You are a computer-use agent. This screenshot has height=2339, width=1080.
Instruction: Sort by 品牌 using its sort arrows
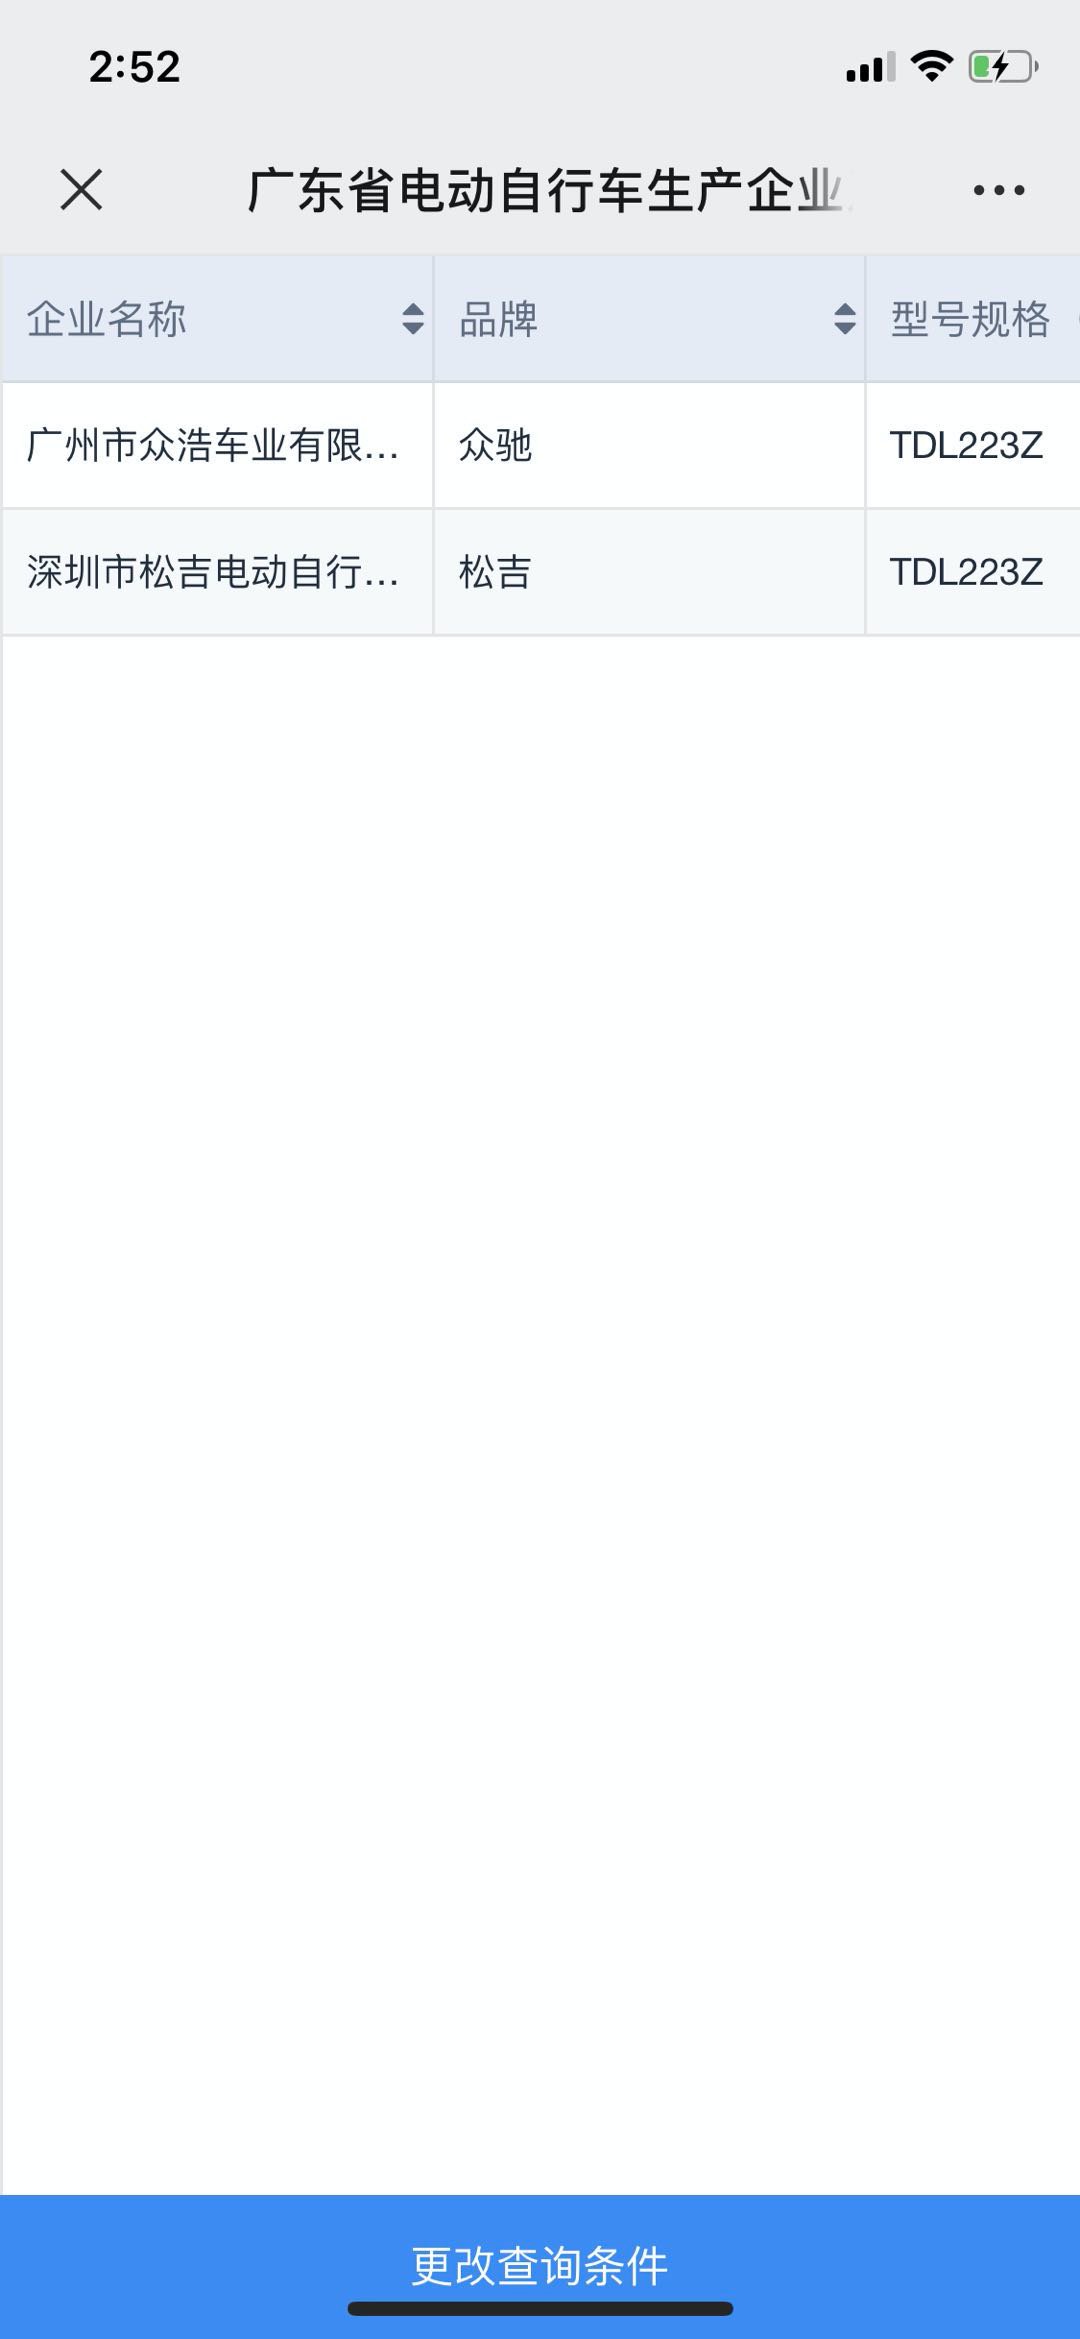(845, 319)
